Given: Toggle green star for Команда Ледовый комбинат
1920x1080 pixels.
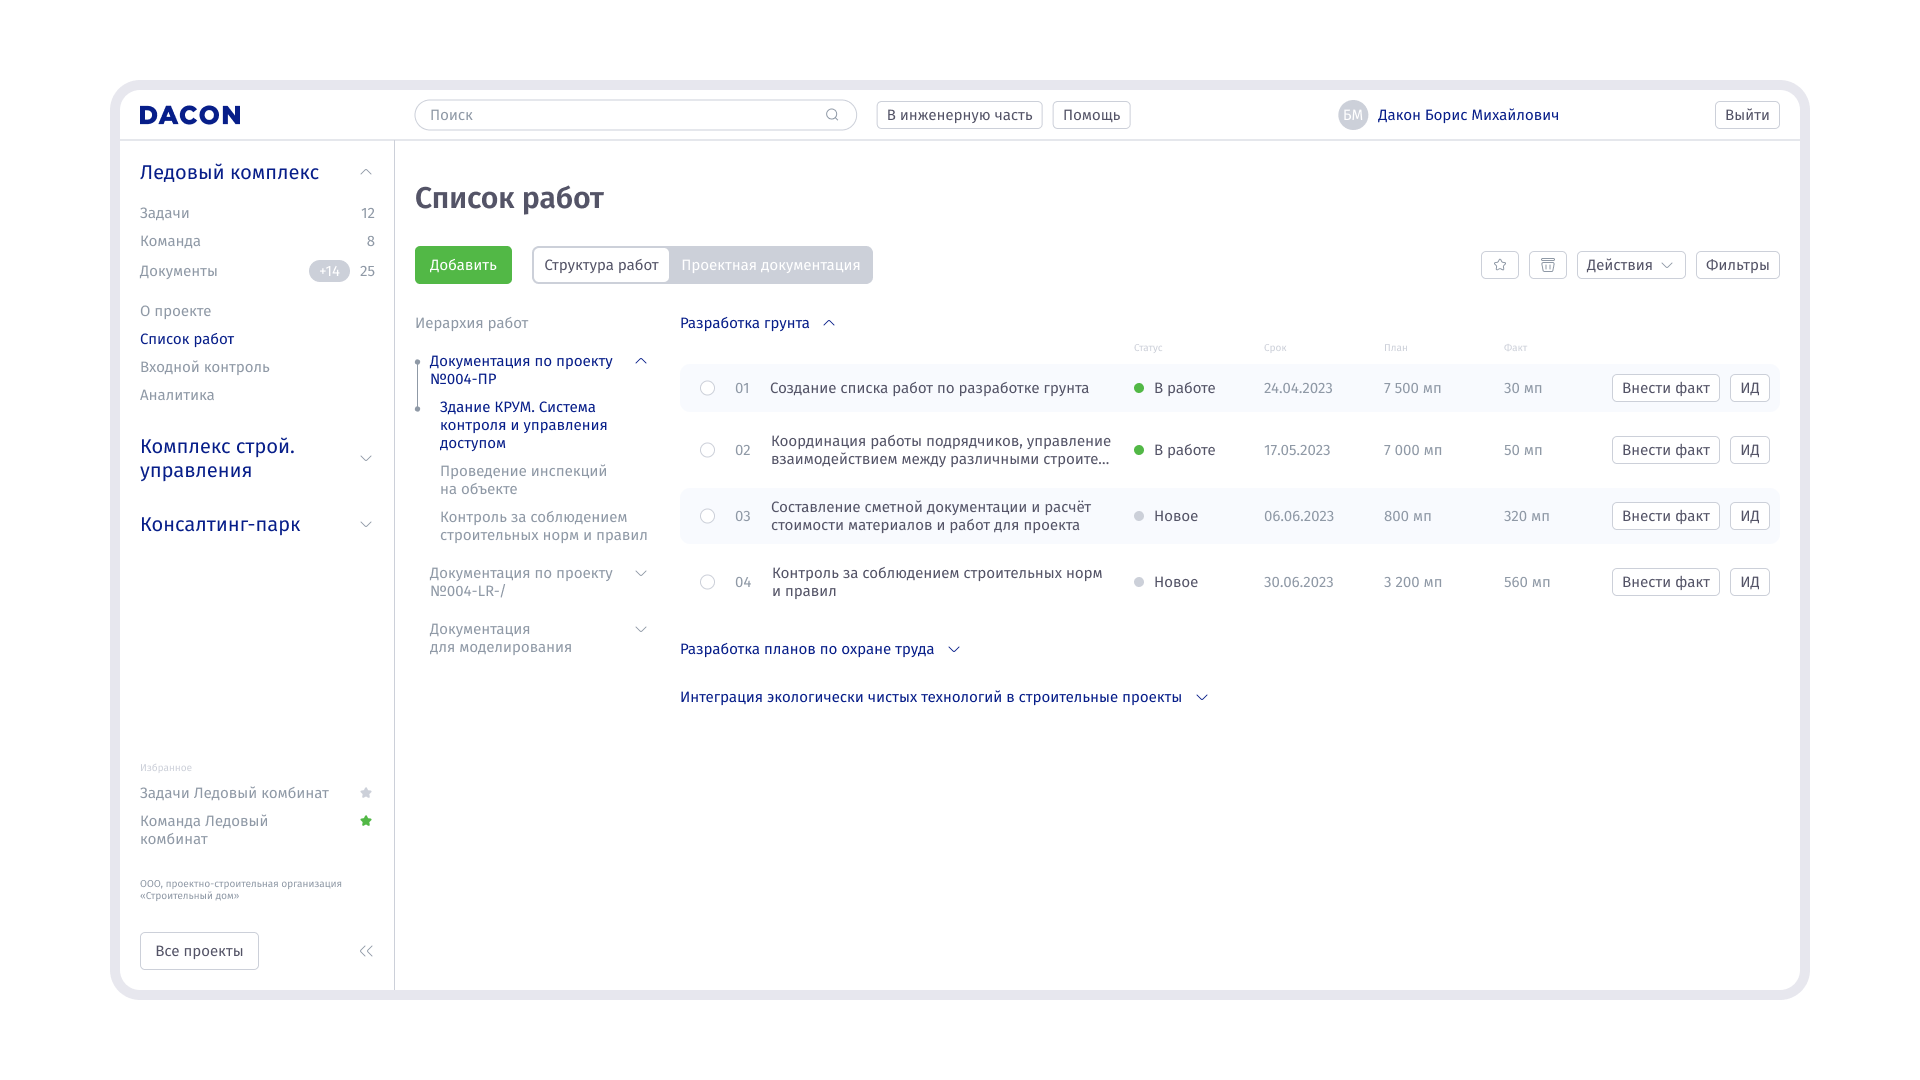Looking at the screenshot, I should 366,821.
